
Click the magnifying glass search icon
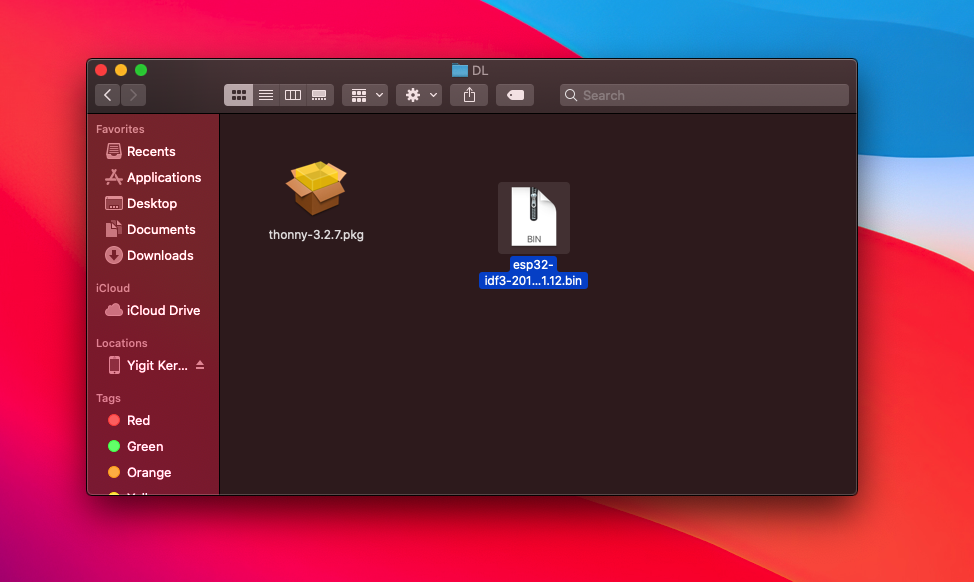click(571, 95)
